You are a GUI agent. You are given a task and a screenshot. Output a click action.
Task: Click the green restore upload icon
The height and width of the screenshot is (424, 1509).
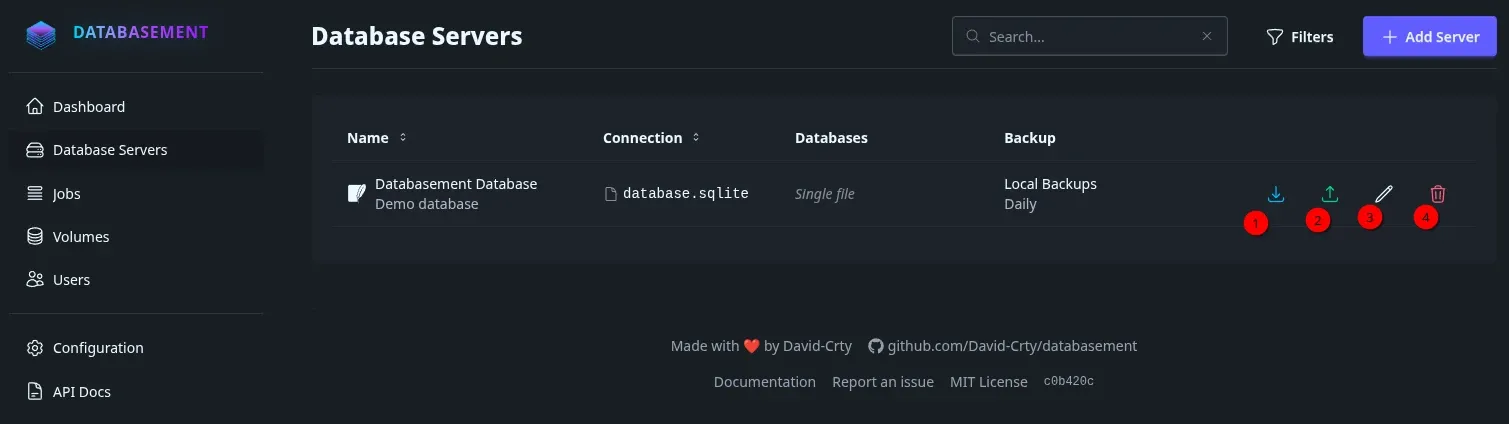[x=1330, y=194]
